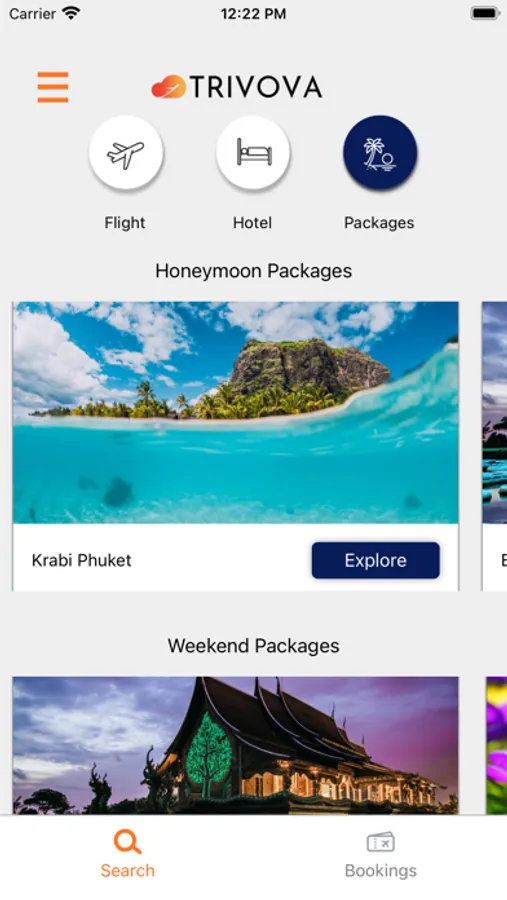Screen dimensions: 507x900
Task: Tap the Wi-Fi status icon
Action: point(71,13)
